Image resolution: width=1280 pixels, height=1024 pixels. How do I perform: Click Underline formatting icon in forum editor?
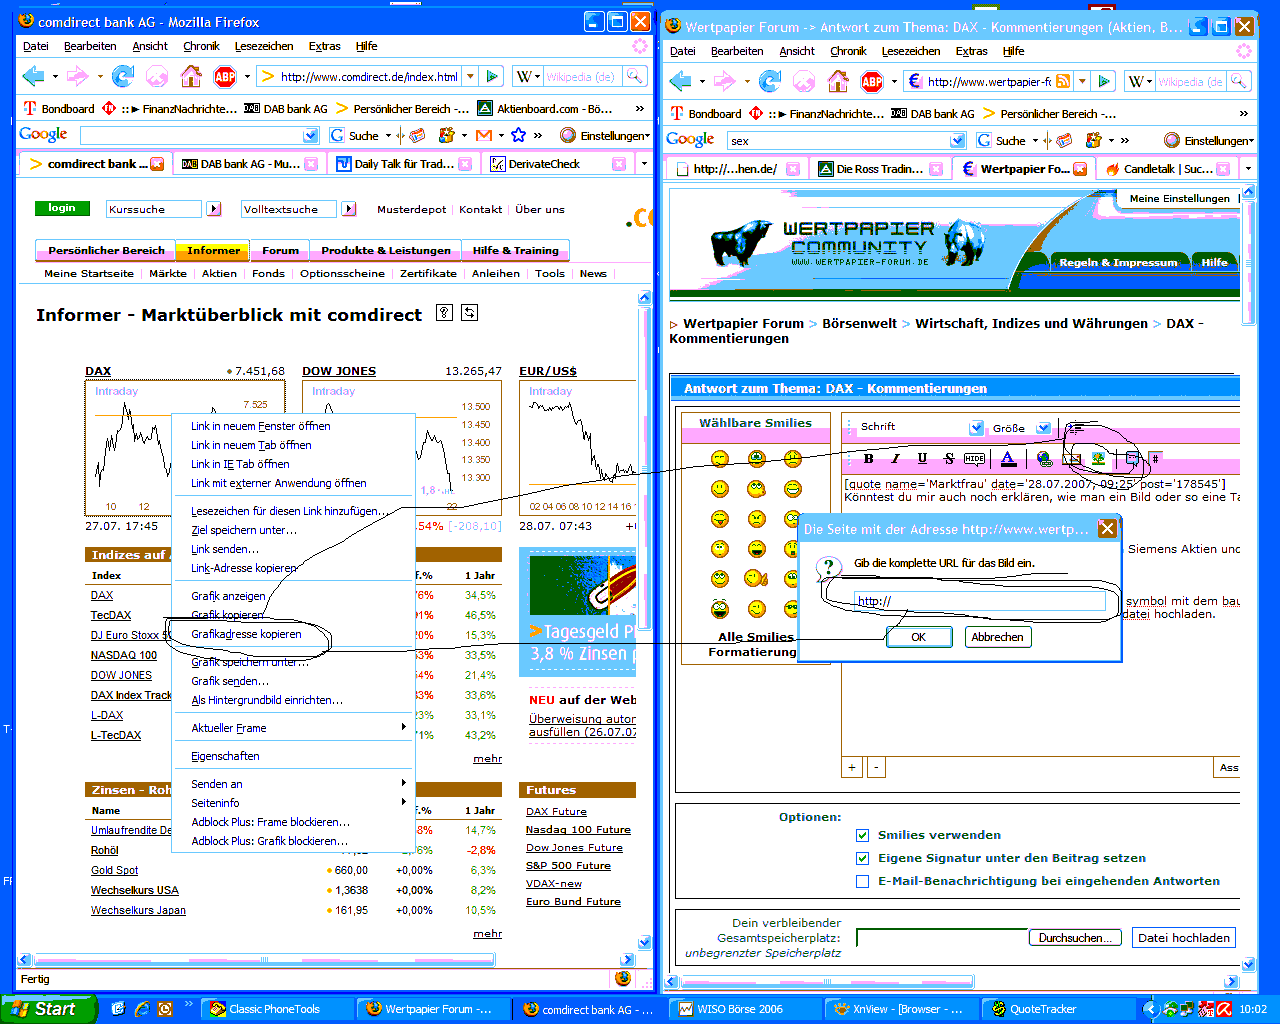(922, 459)
